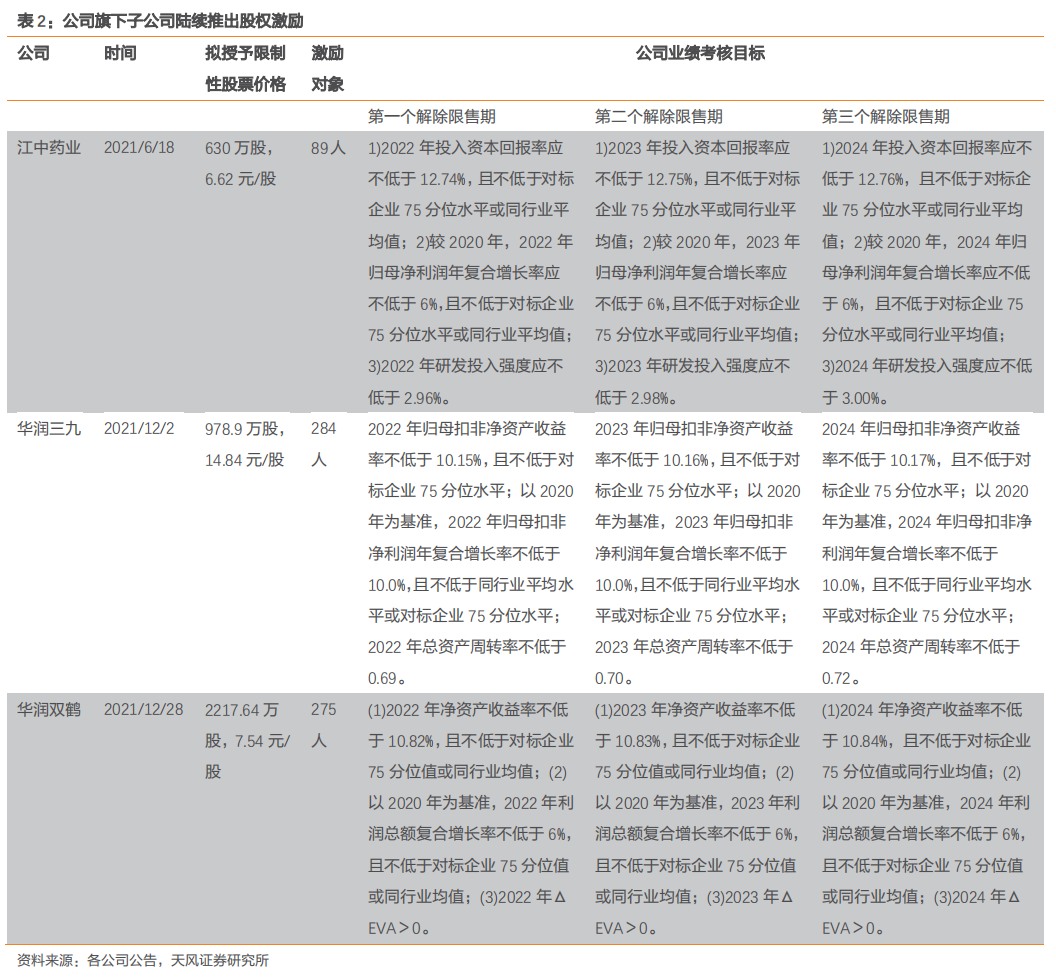Screen dimensions: 1056x980
Task: Click the company name 江中药业
Action: tap(49, 148)
